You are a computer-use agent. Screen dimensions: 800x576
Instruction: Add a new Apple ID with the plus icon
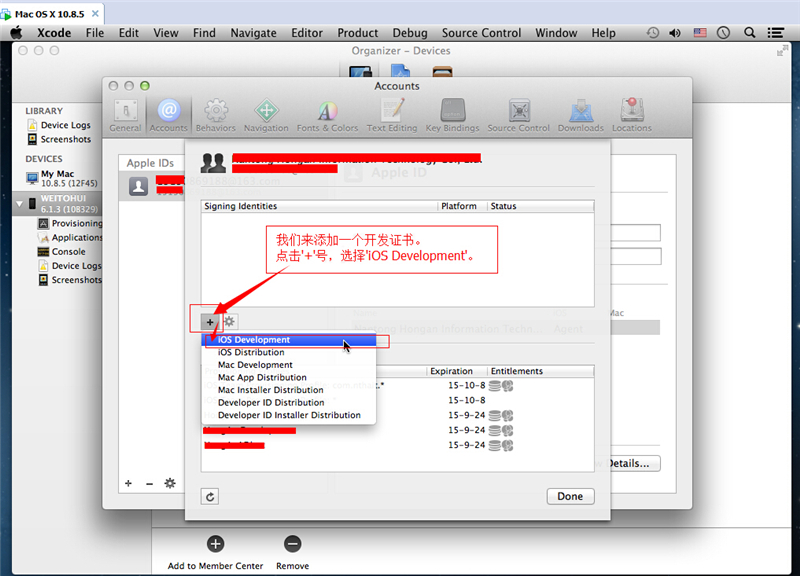click(x=128, y=483)
